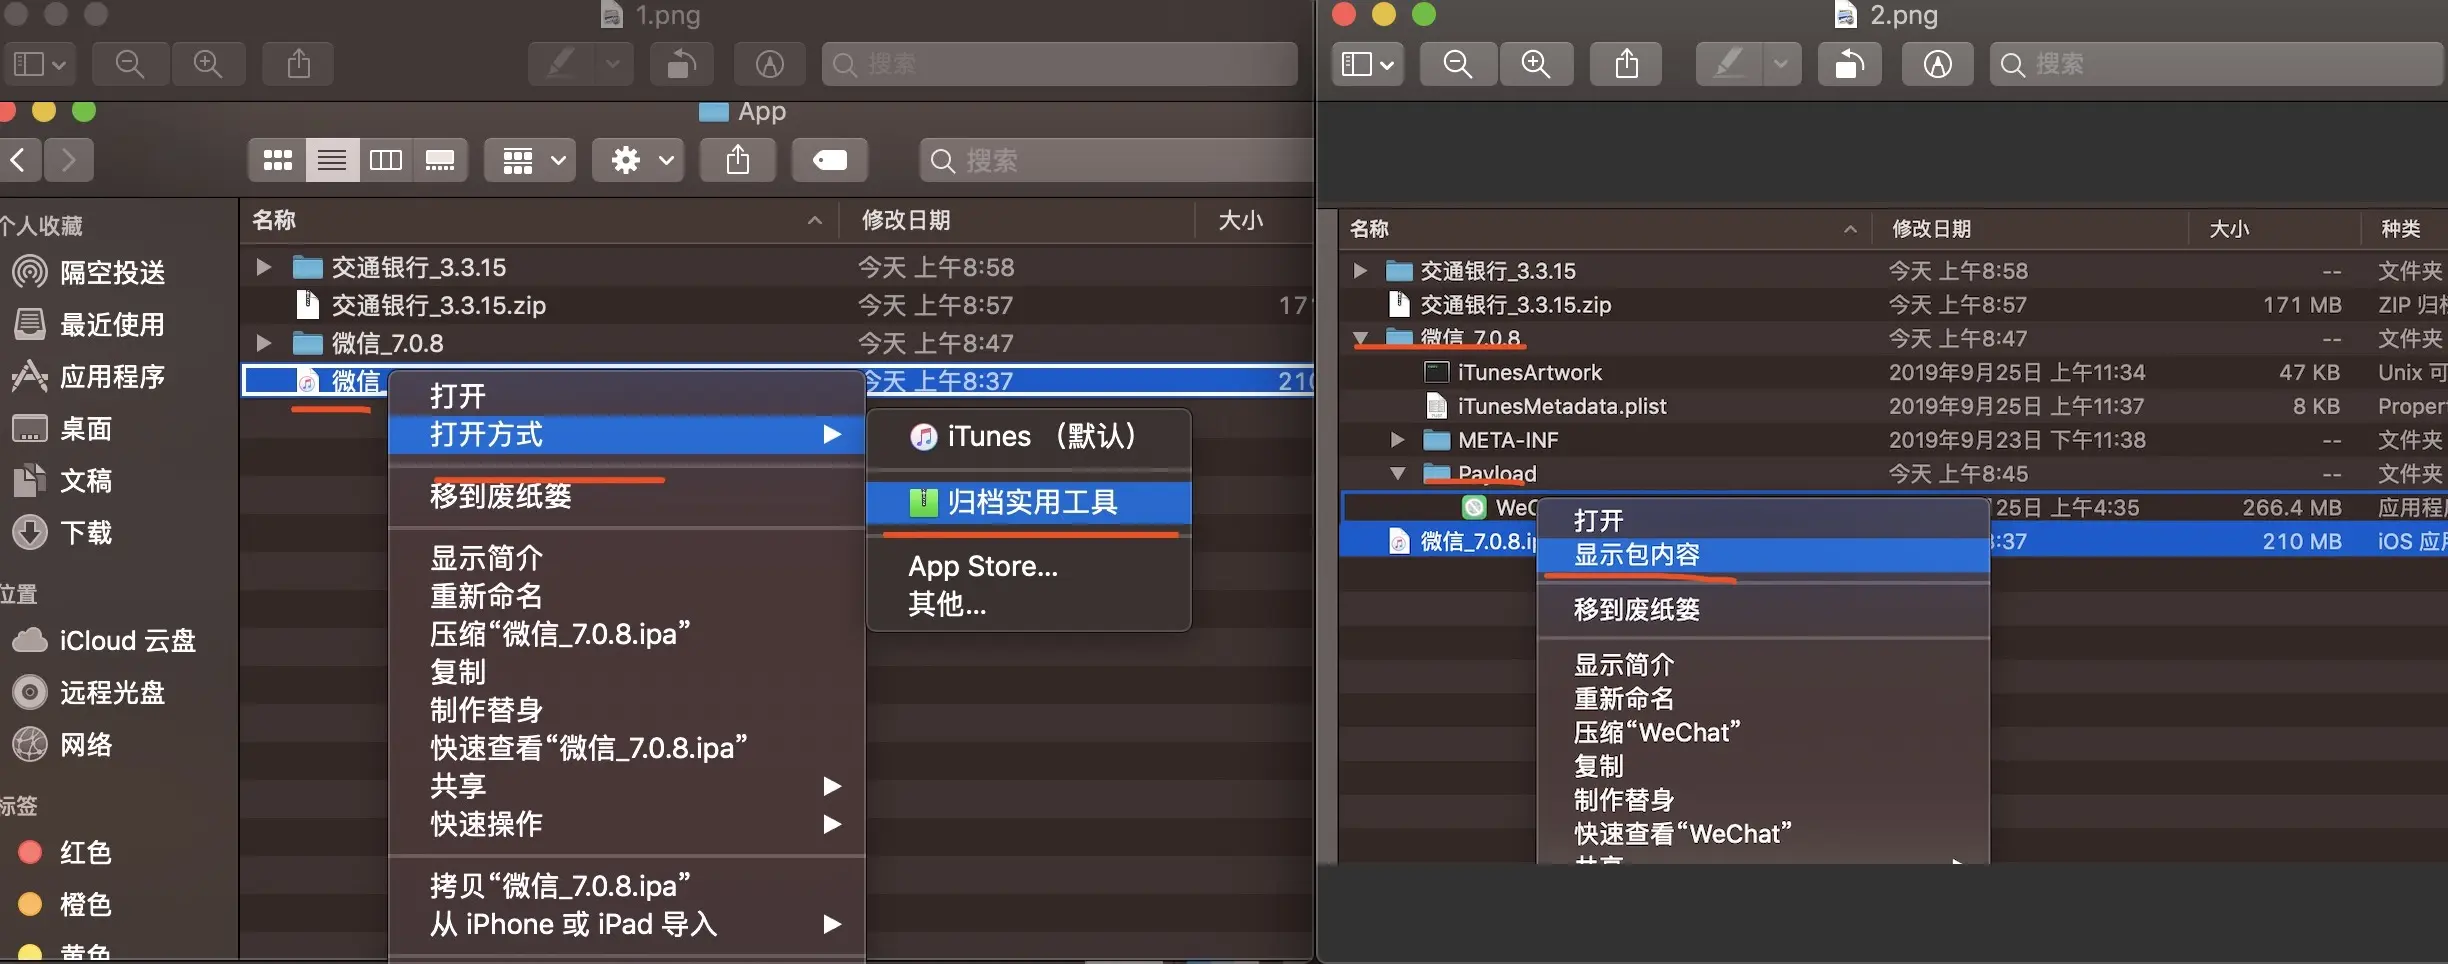
Task: Select iTunesMetadata.plist file row
Action: 1893,406
